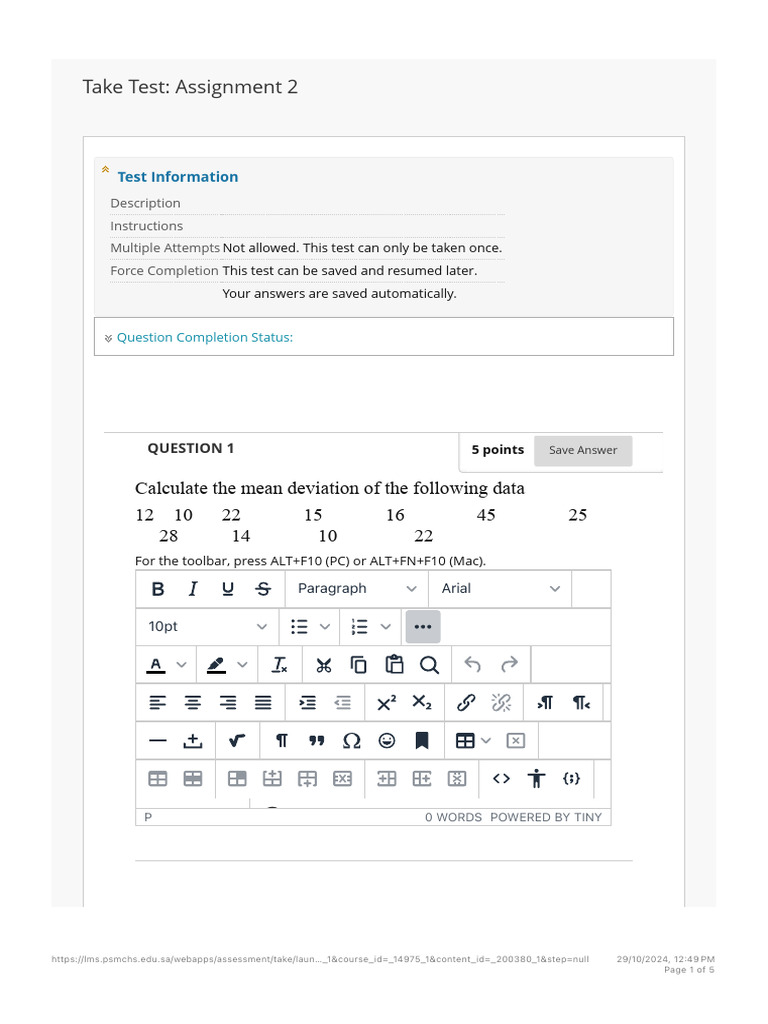Click the Save Answer button

(583, 451)
